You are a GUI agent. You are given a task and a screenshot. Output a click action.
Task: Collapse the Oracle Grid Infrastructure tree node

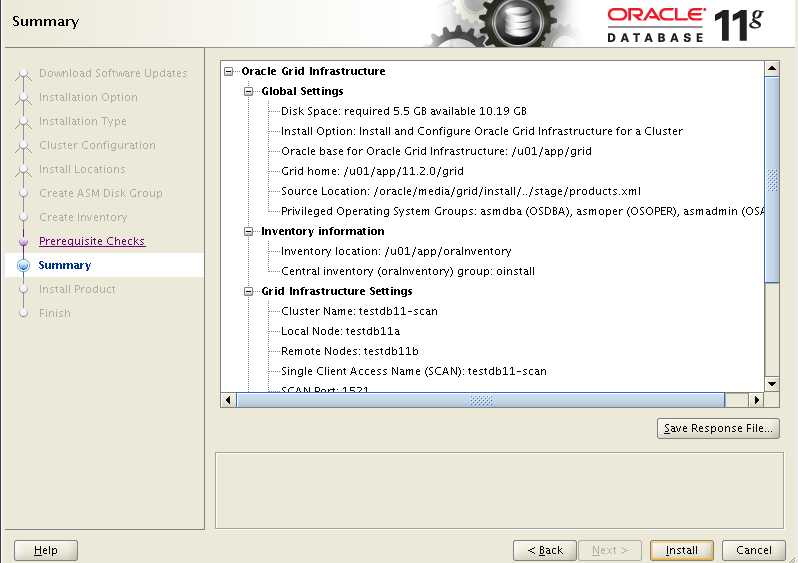click(x=229, y=71)
